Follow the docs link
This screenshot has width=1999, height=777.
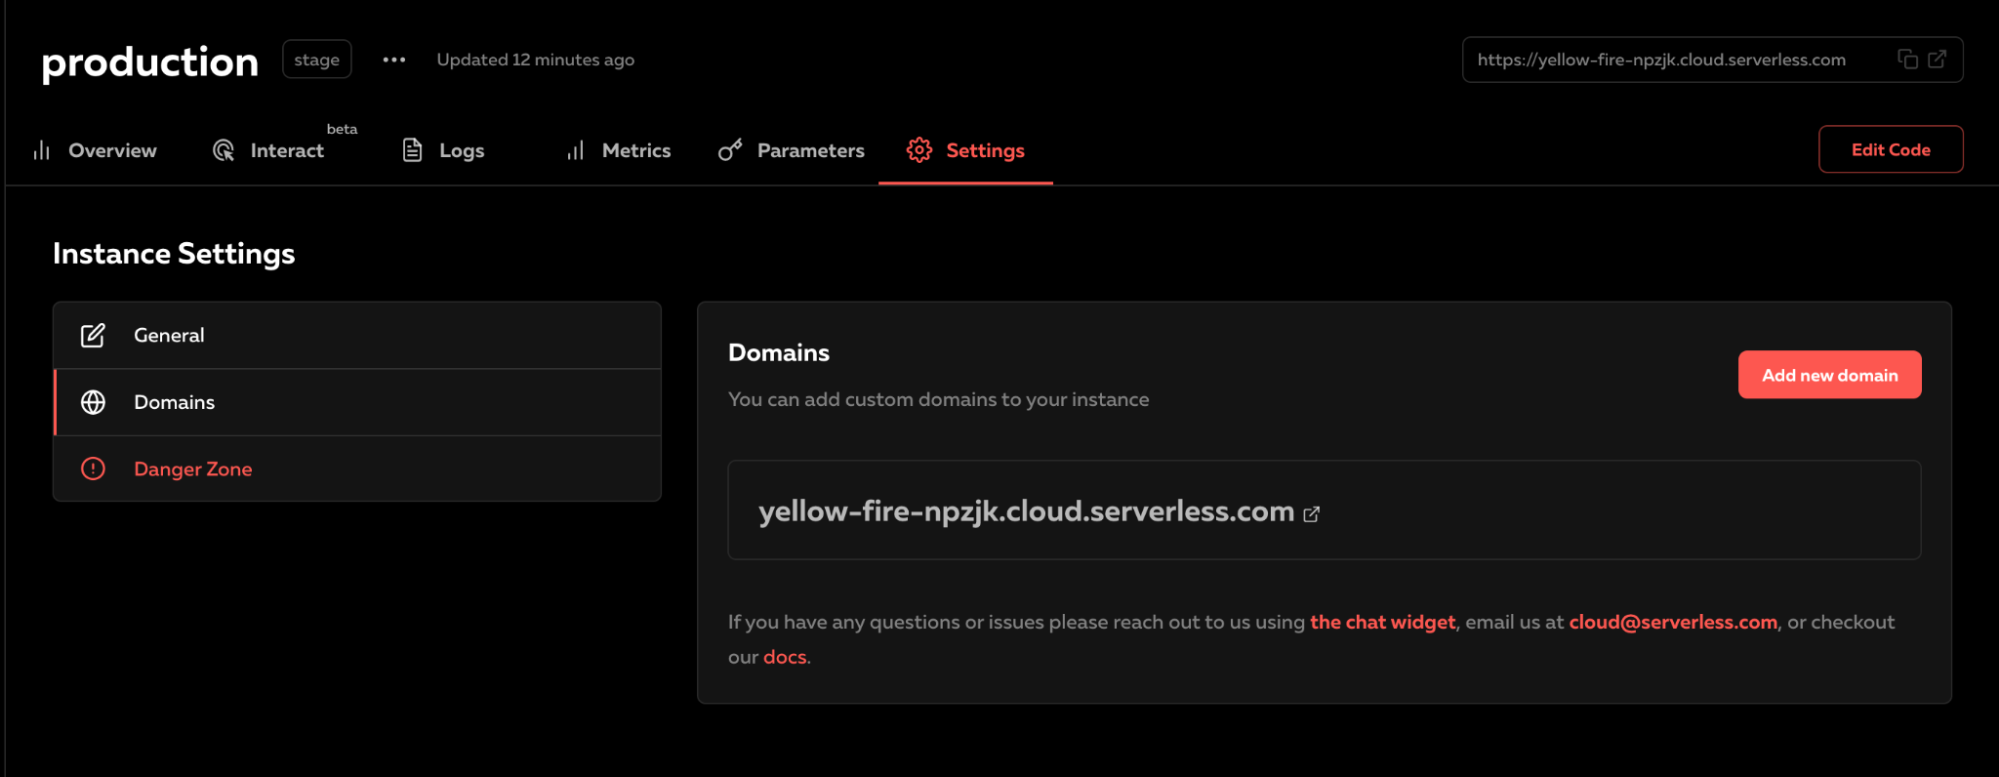pos(784,657)
